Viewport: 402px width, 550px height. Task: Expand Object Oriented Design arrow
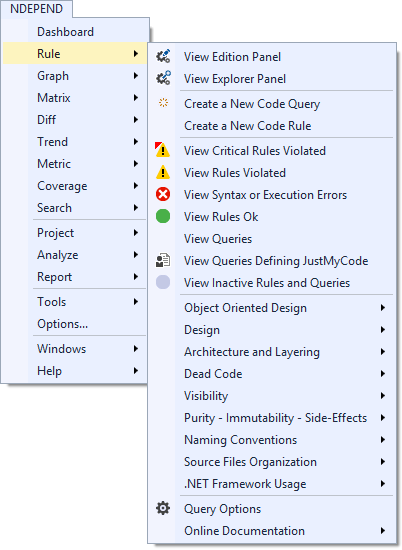(383, 308)
